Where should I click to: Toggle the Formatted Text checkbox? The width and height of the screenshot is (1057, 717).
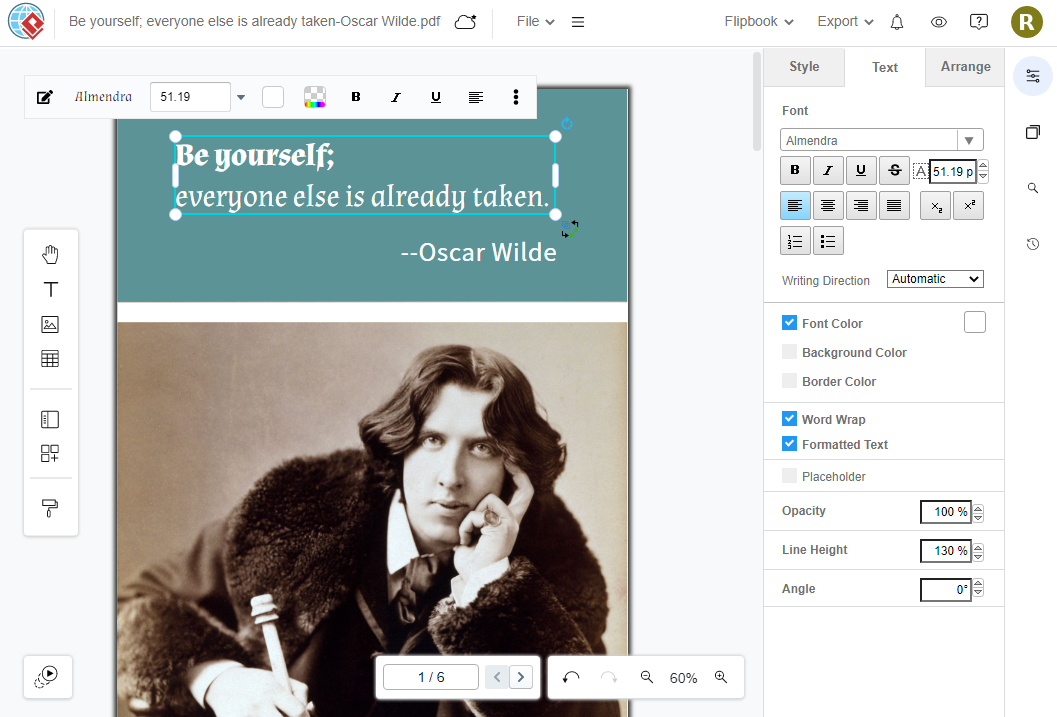coord(789,444)
